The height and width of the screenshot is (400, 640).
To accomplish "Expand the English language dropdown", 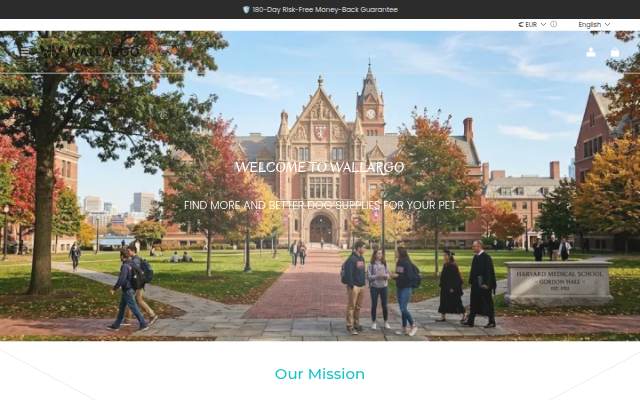I will (x=594, y=24).
